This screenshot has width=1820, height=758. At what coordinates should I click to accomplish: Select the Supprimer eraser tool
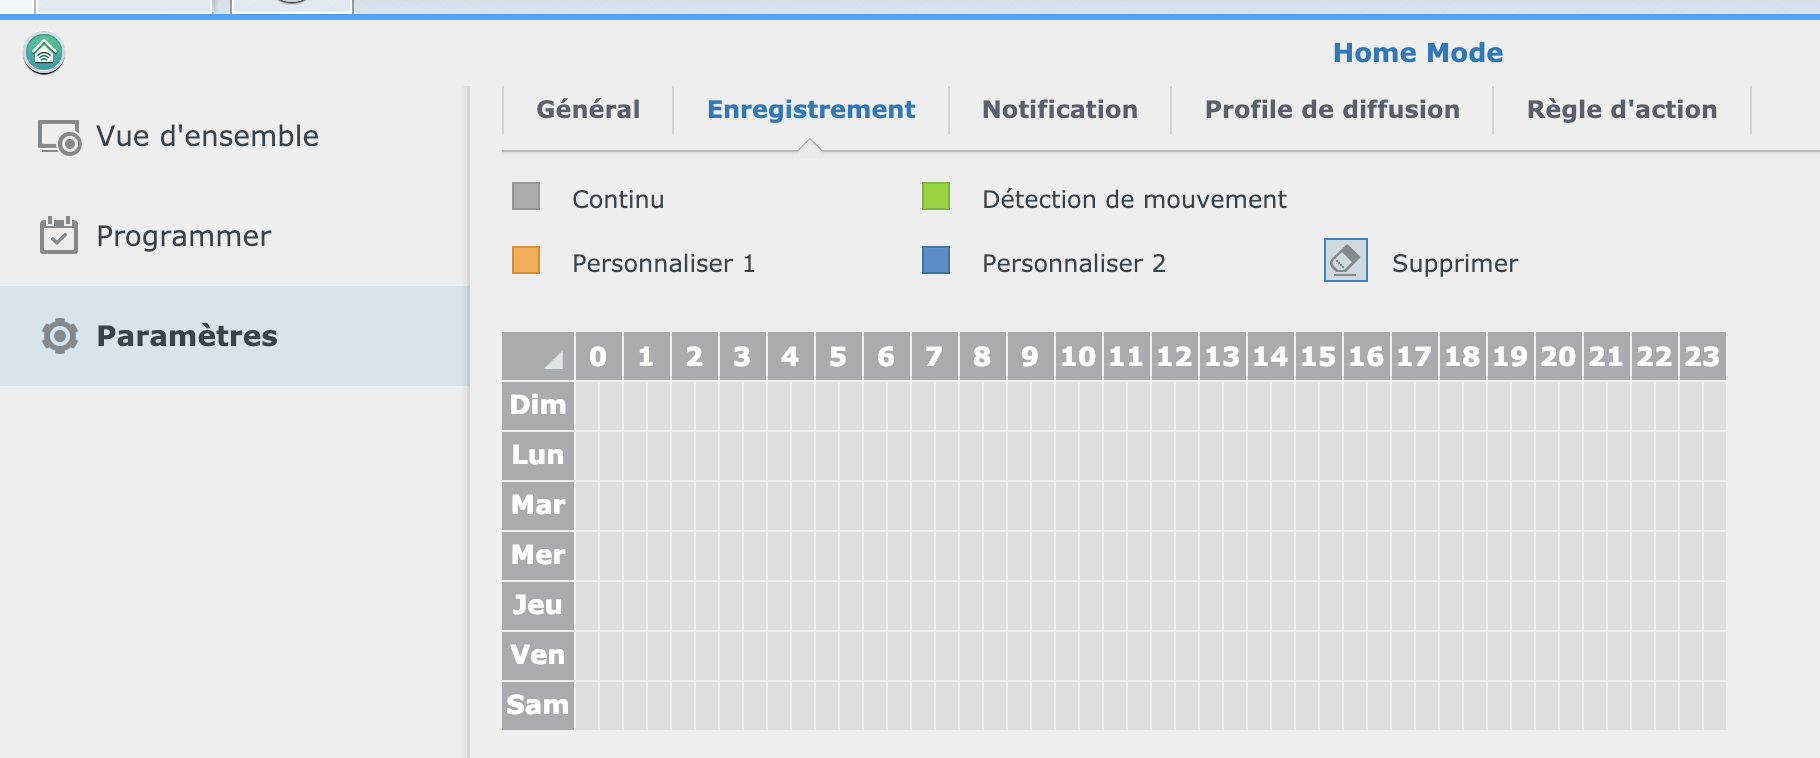(x=1345, y=261)
